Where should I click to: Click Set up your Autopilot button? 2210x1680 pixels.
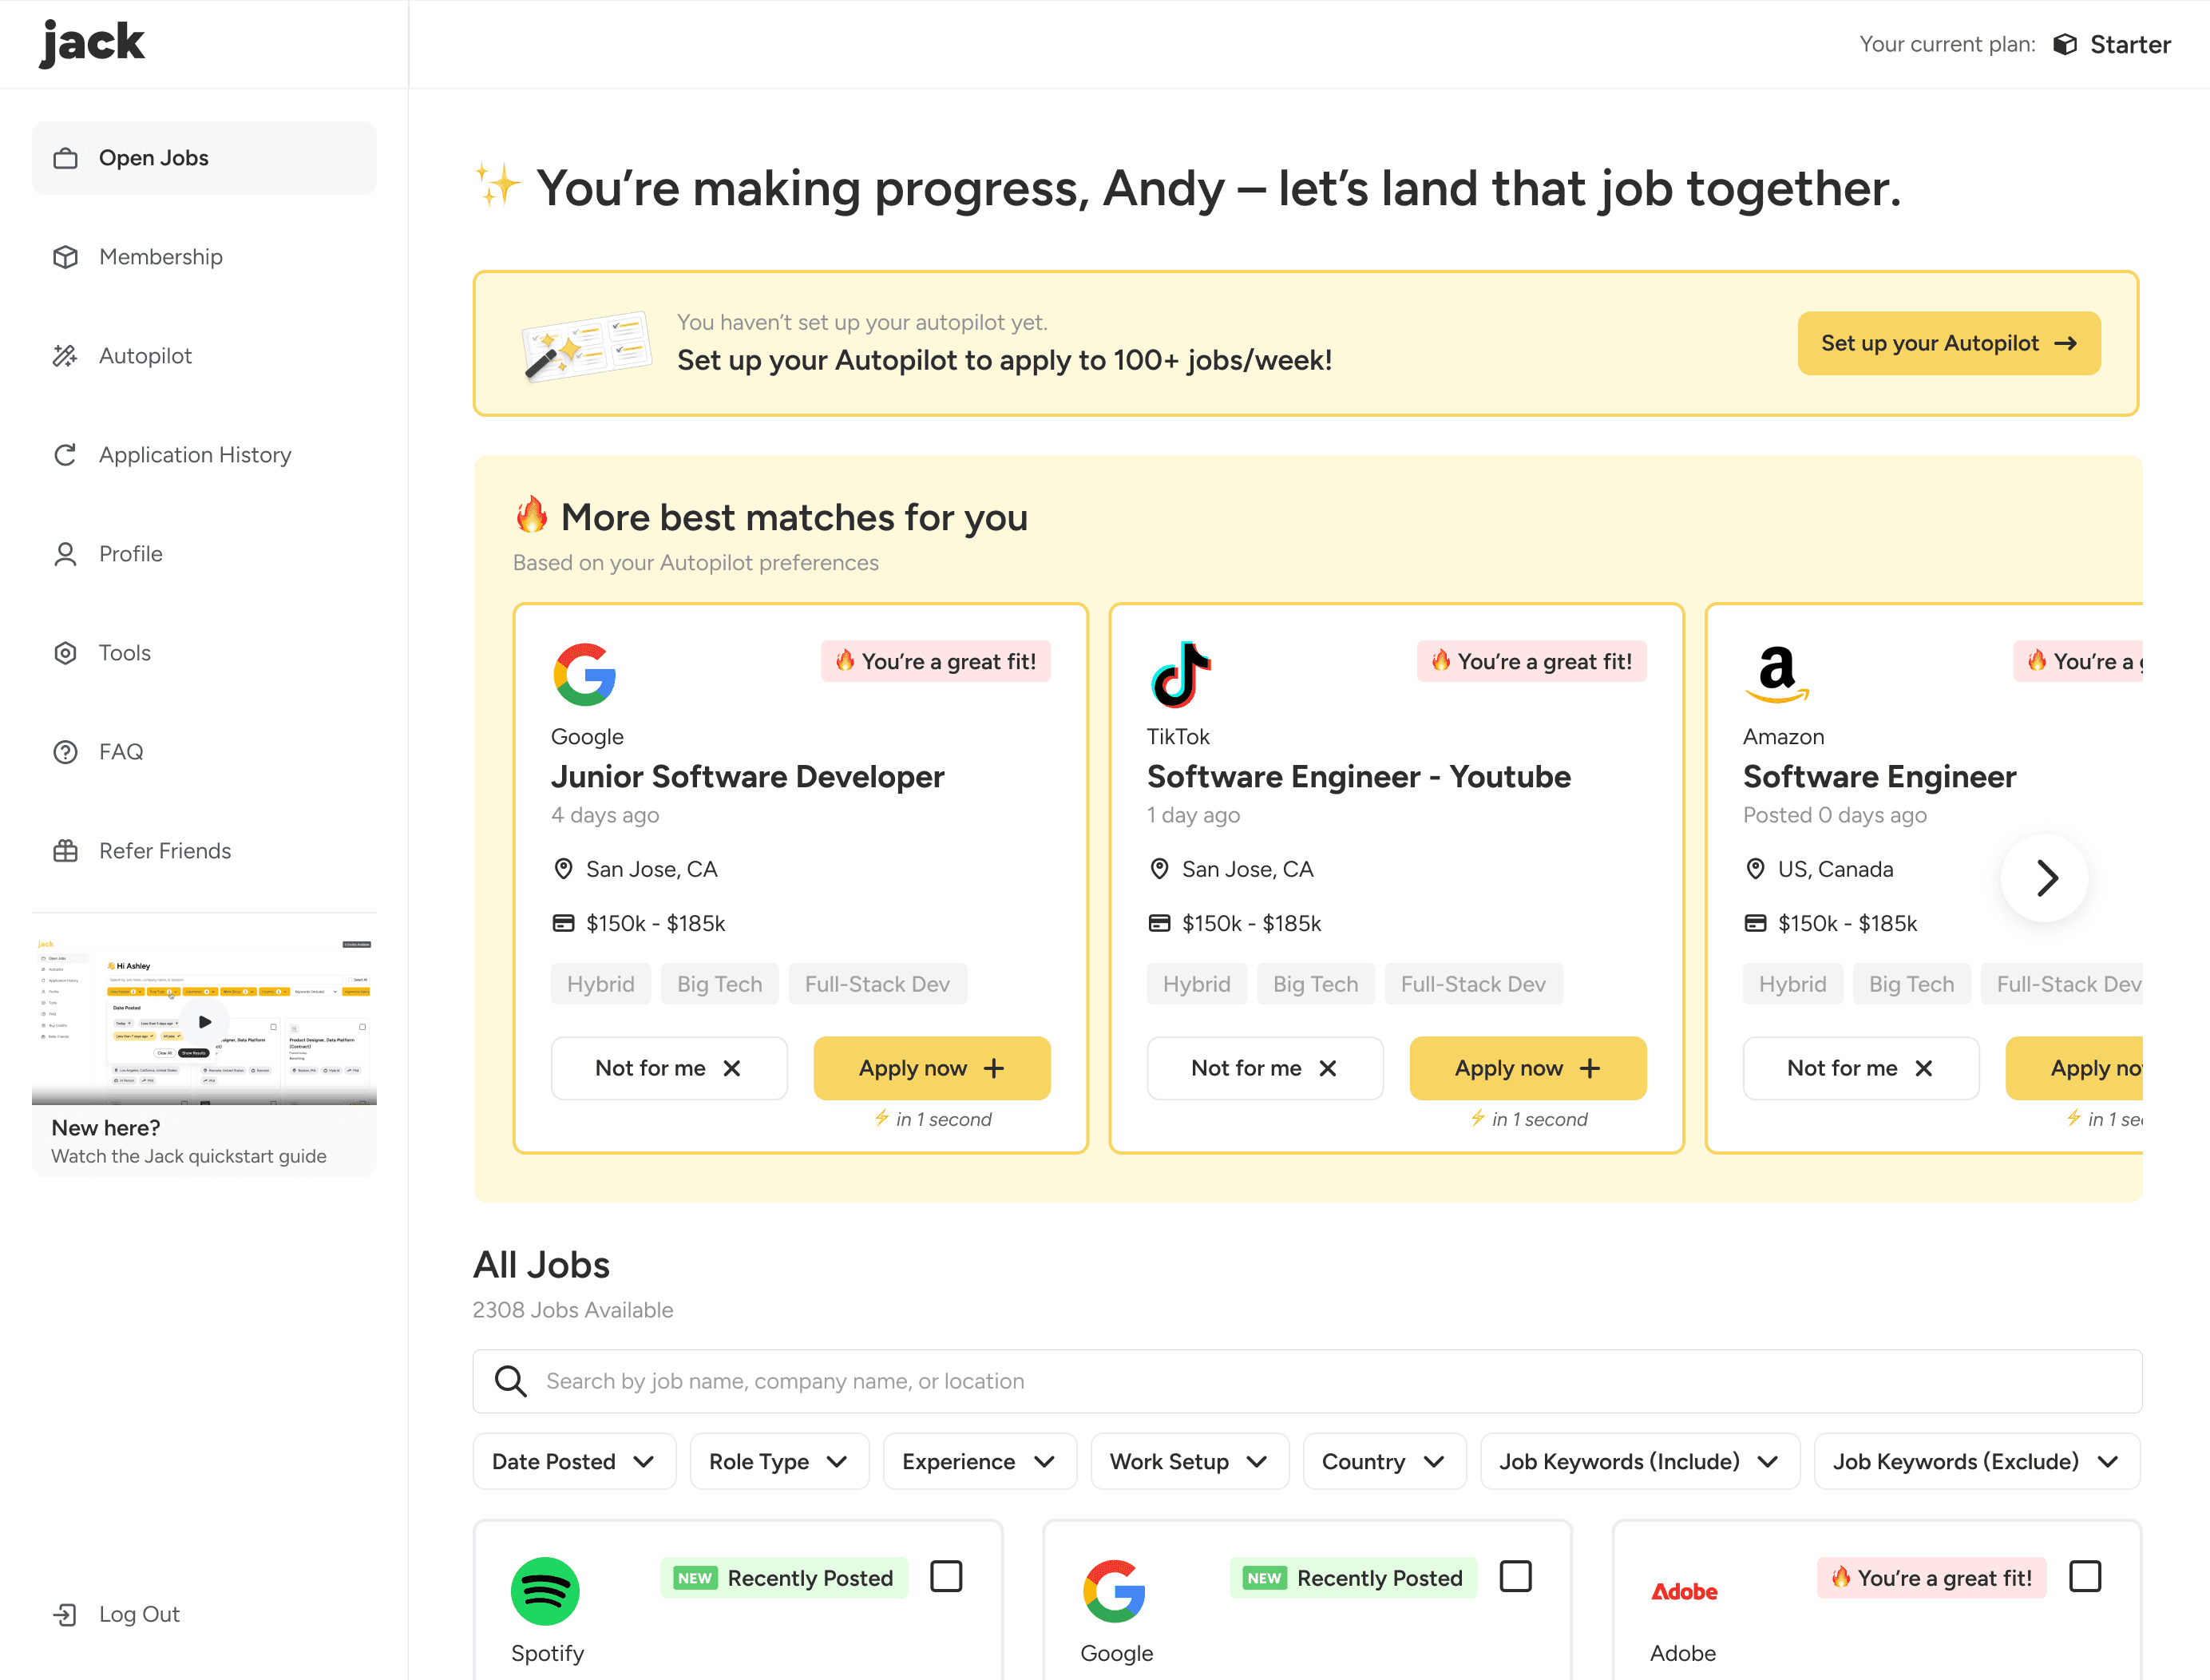pyautogui.click(x=1948, y=343)
